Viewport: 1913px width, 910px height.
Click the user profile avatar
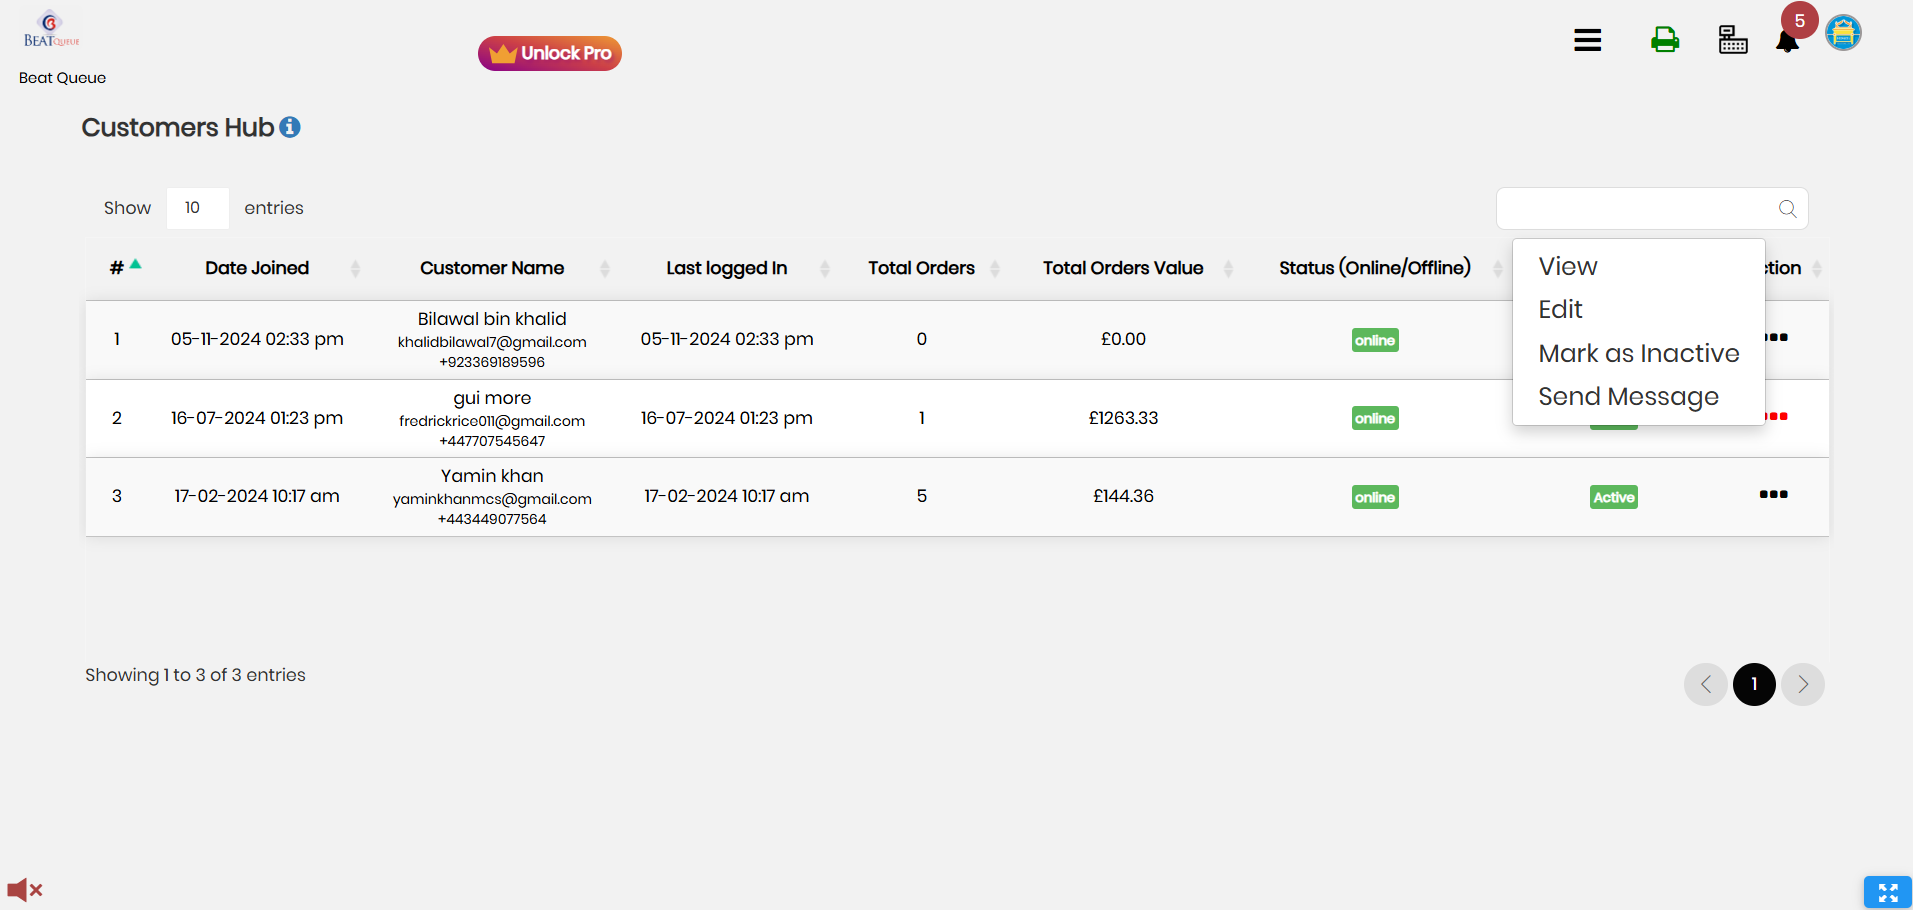coord(1843,33)
